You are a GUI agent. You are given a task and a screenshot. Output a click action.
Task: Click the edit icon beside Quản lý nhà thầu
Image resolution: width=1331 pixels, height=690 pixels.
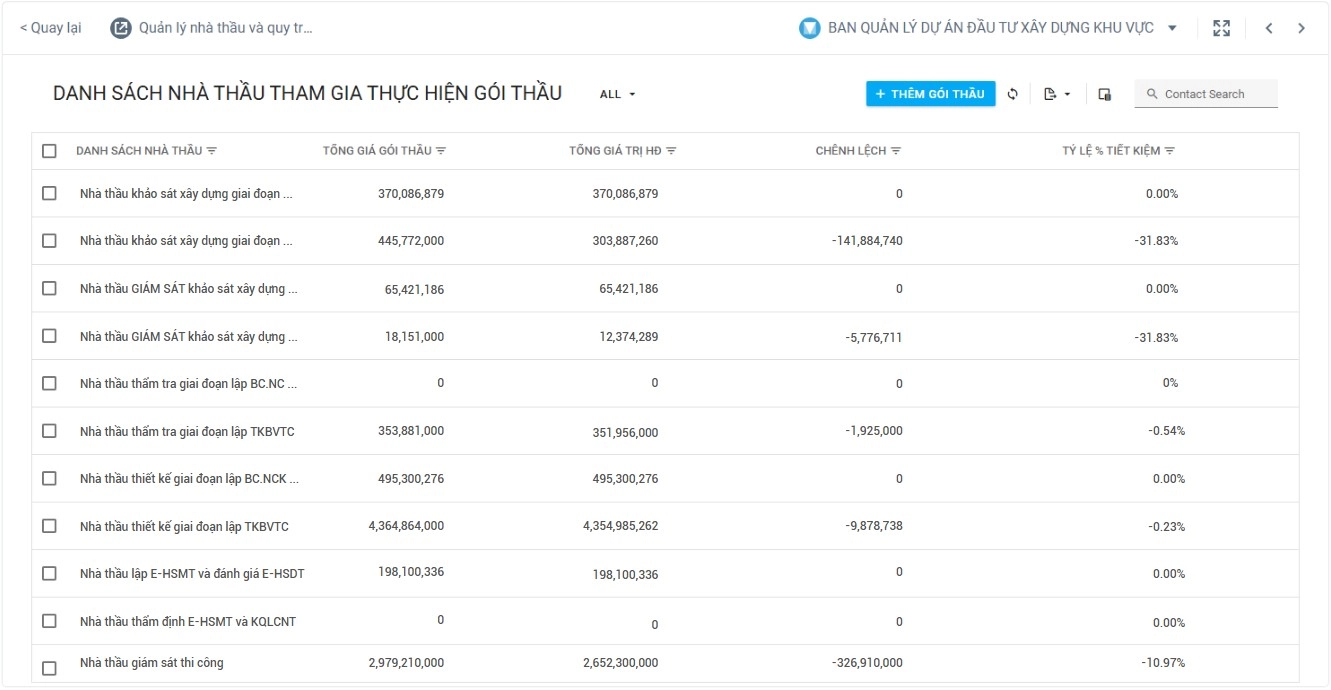[121, 28]
